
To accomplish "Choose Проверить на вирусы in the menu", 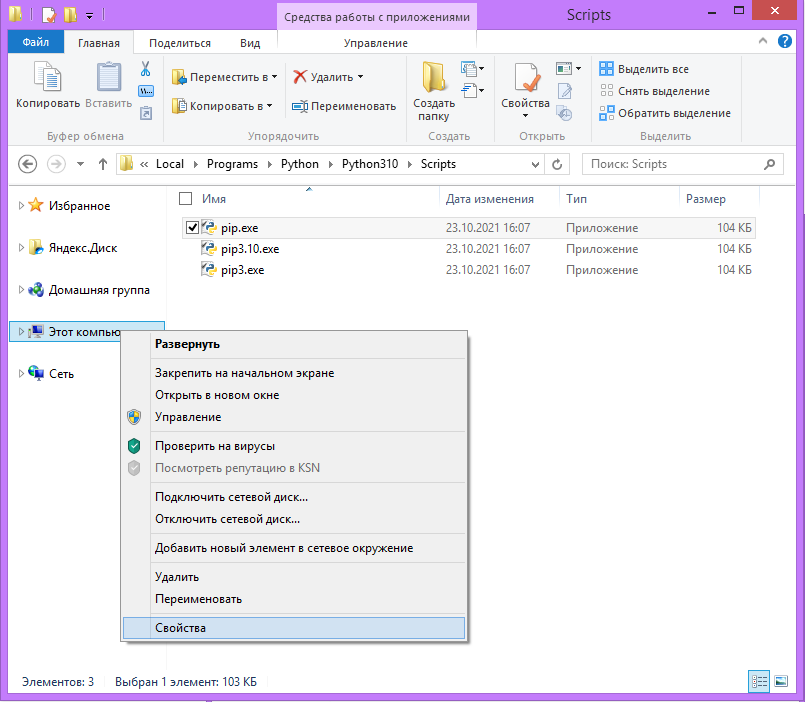I will tap(294, 446).
